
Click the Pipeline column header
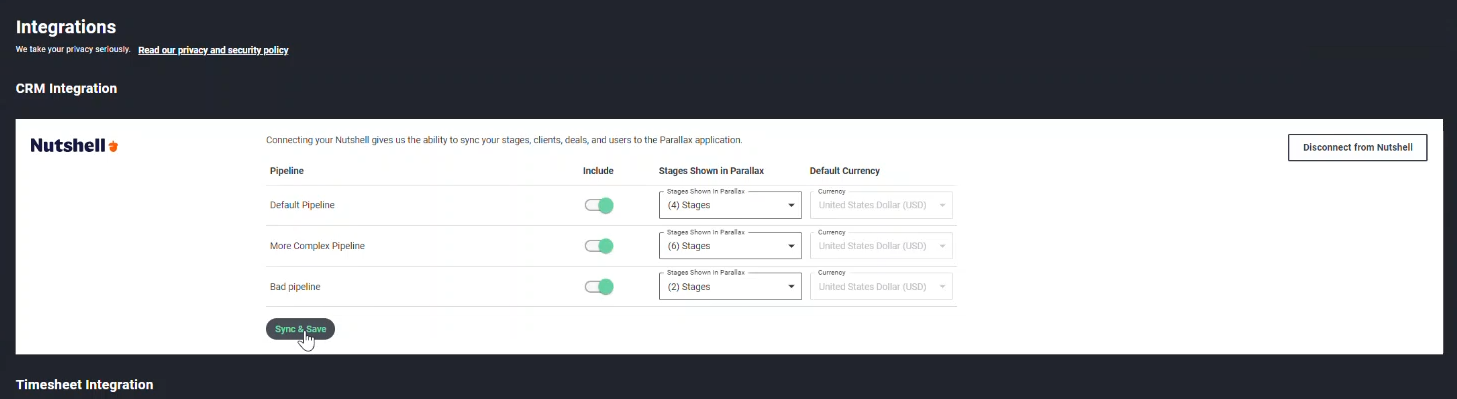[x=287, y=171]
